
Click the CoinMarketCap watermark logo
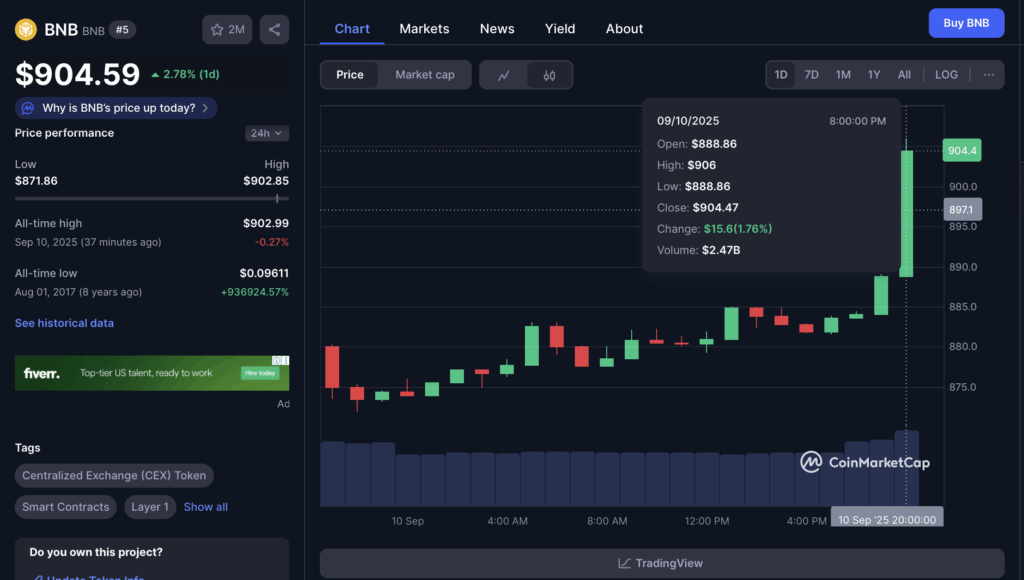click(864, 462)
